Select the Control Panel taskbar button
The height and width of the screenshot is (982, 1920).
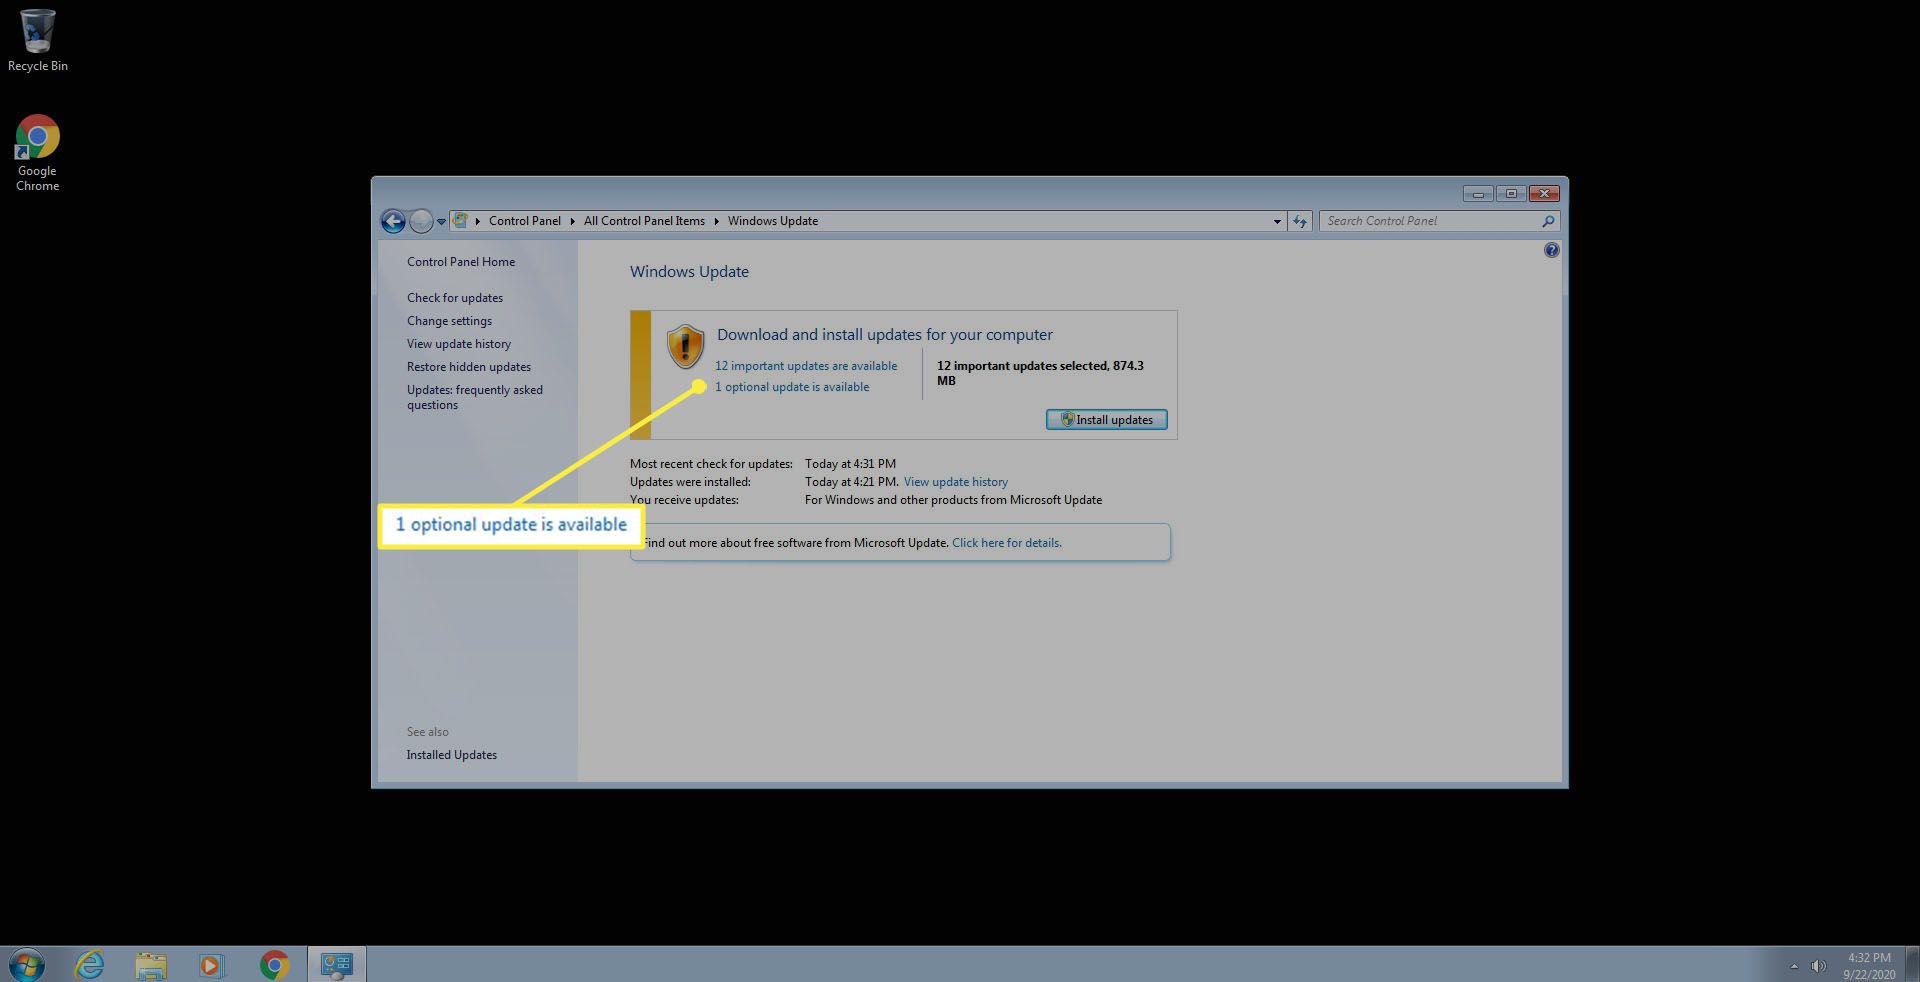pos(337,965)
